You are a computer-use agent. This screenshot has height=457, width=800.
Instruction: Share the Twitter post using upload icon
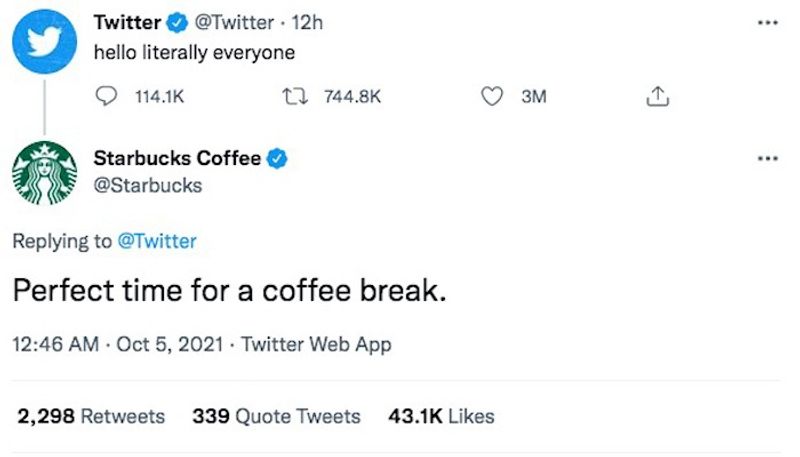(x=657, y=97)
